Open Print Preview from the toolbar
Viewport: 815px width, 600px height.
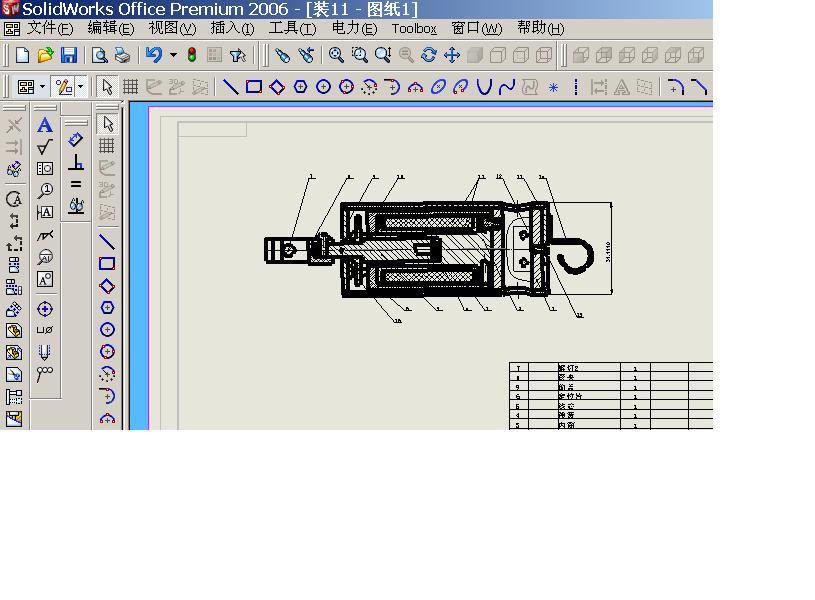pos(99,56)
